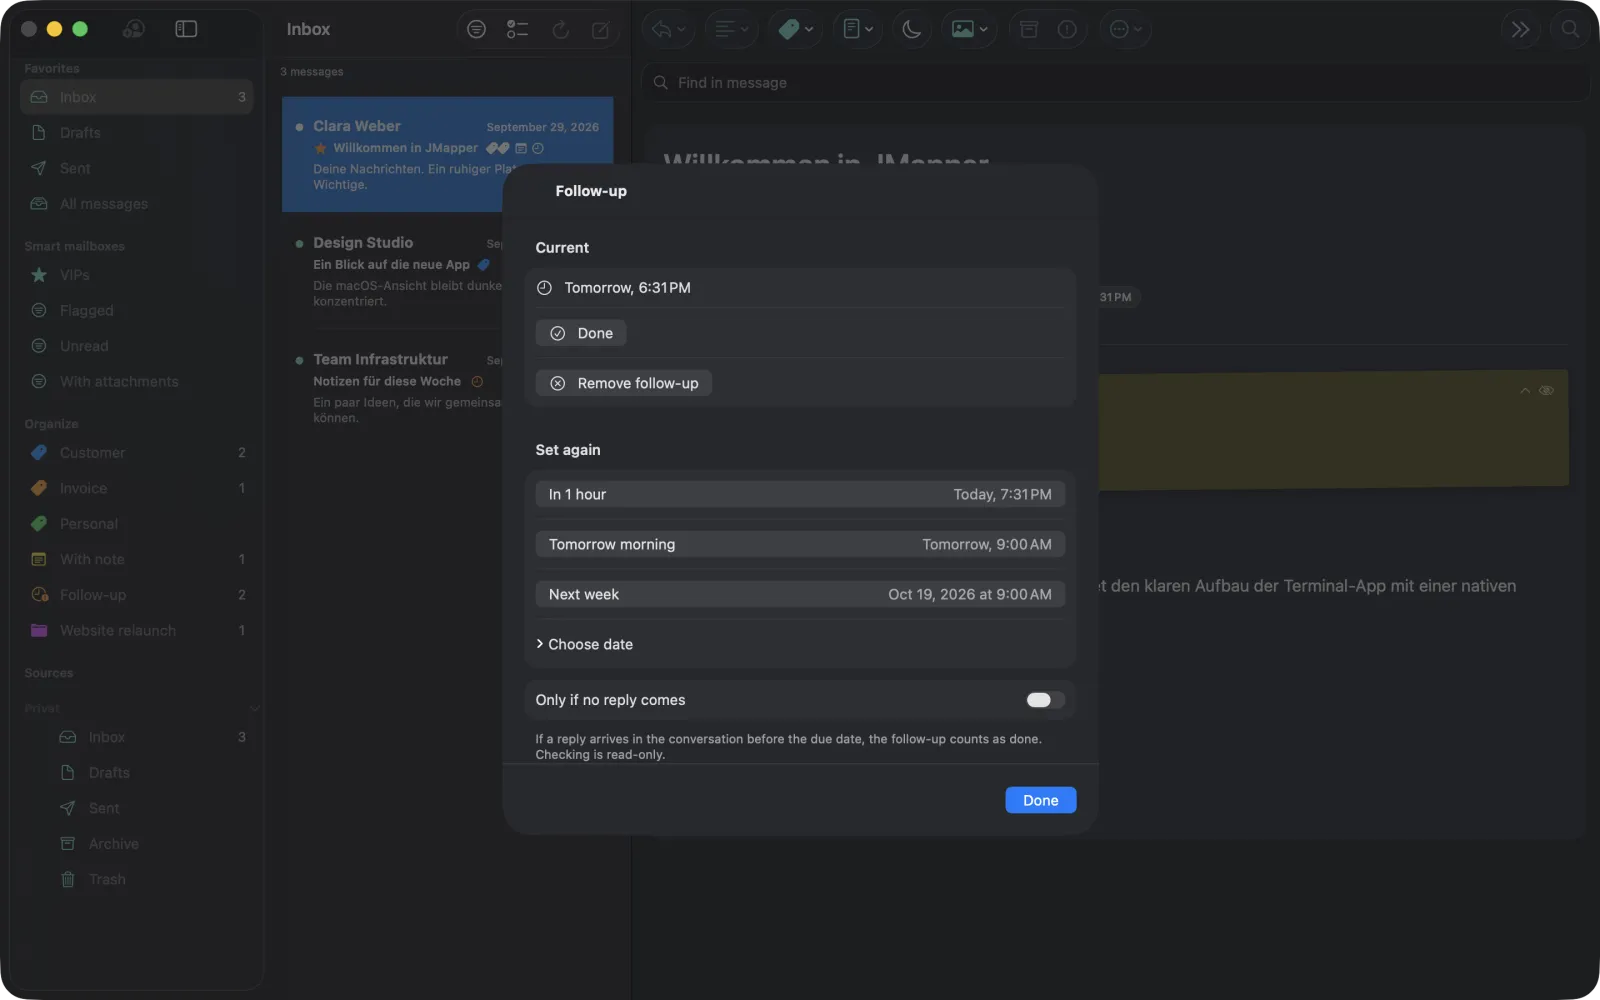Open Drafts under Favorites

[x=137, y=133]
